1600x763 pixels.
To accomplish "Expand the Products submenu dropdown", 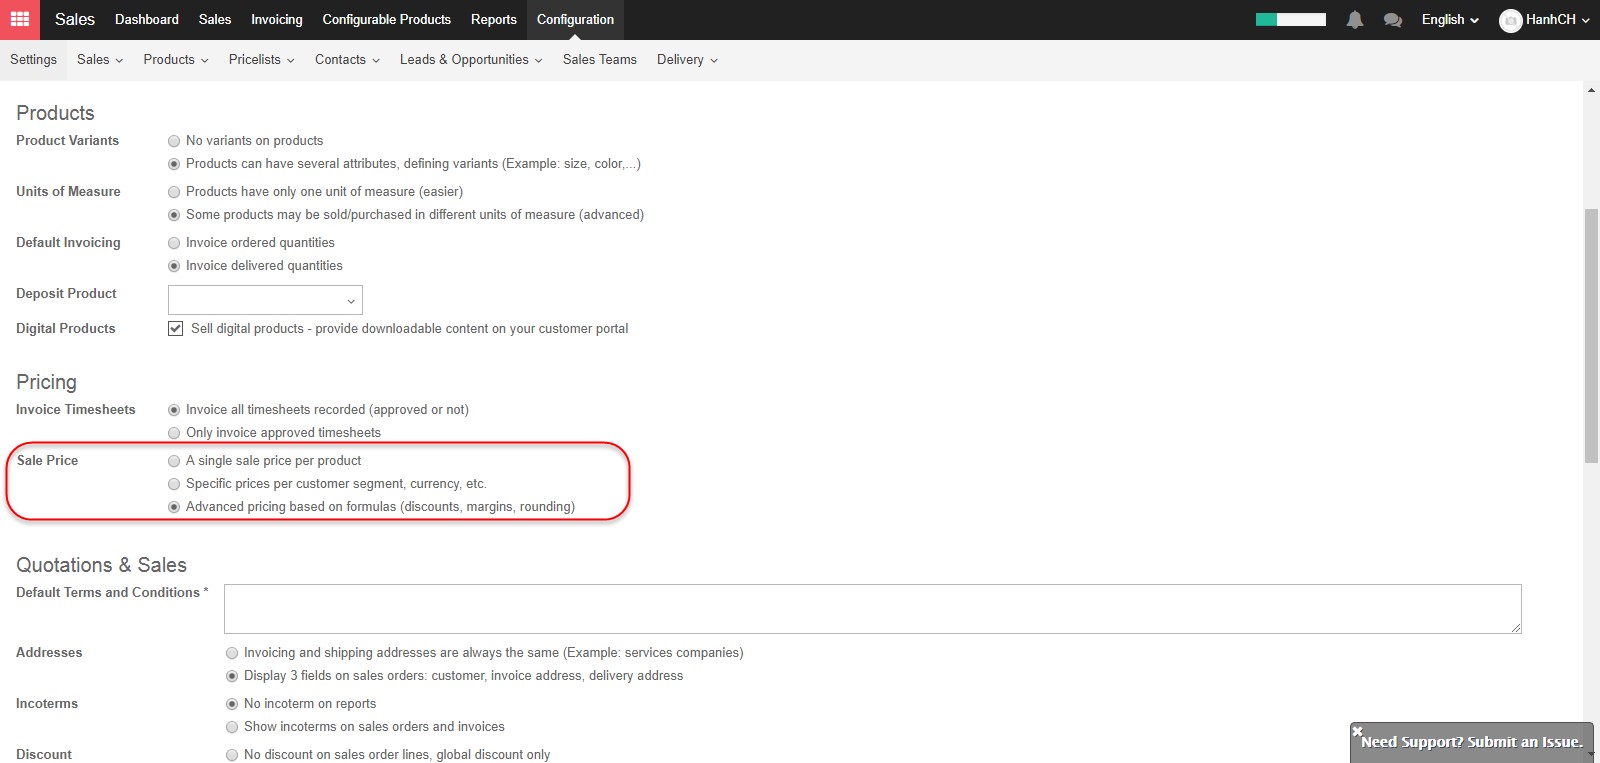I will click(176, 60).
